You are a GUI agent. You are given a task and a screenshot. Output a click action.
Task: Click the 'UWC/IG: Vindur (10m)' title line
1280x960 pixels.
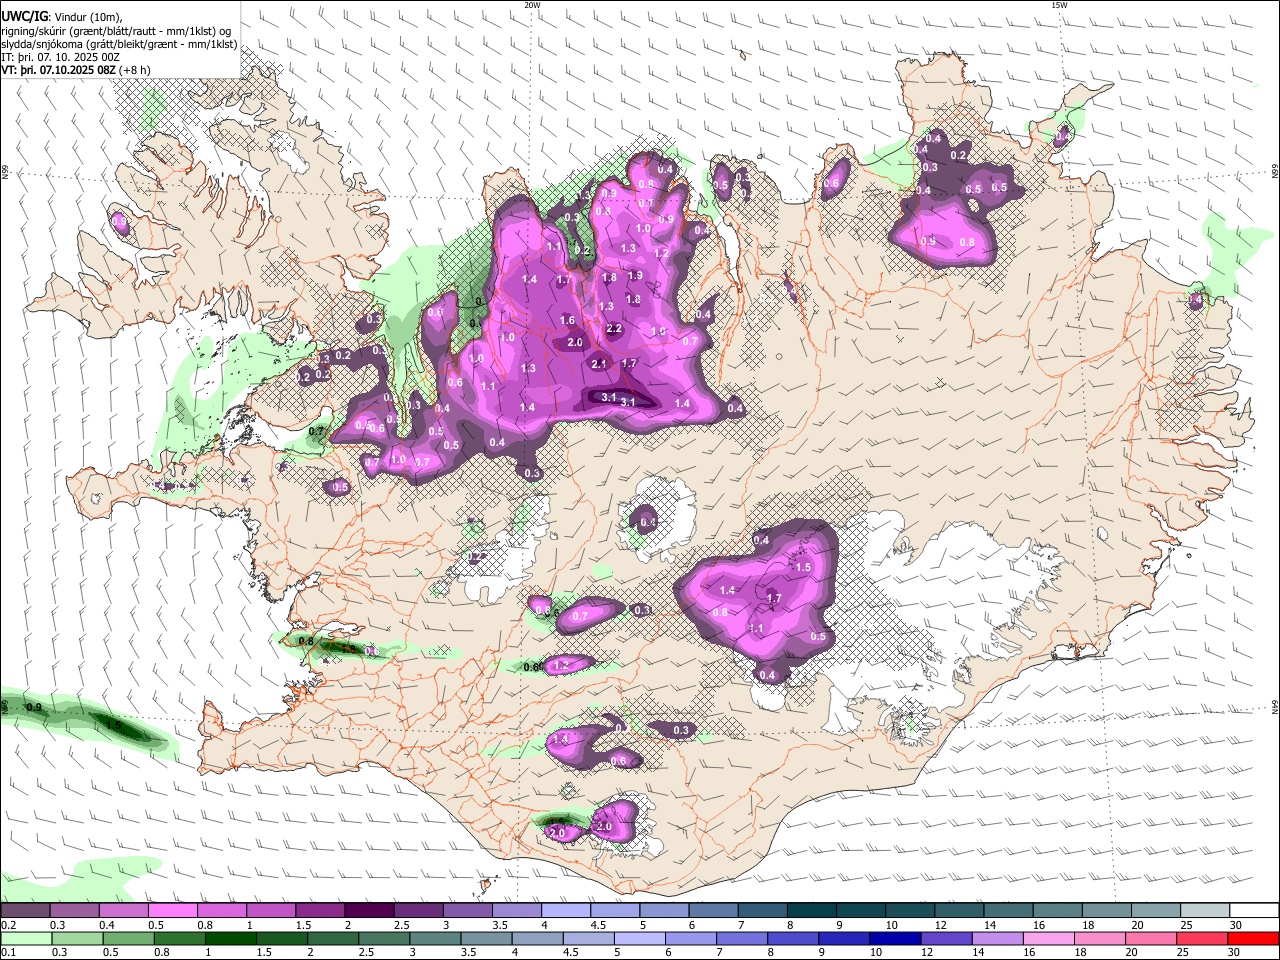62,16
